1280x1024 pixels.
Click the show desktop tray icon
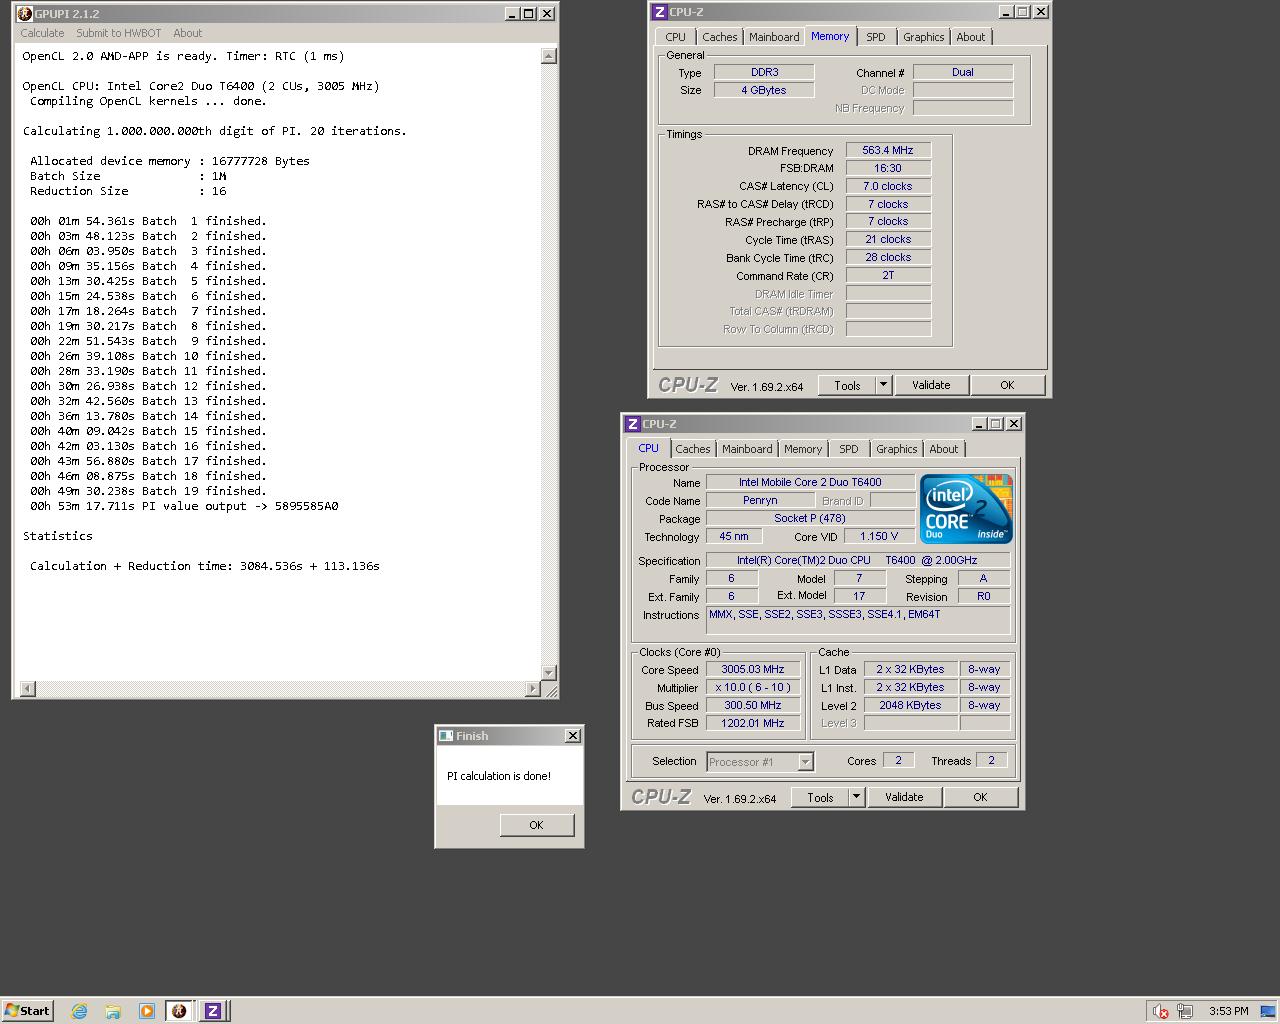[1267, 1011]
